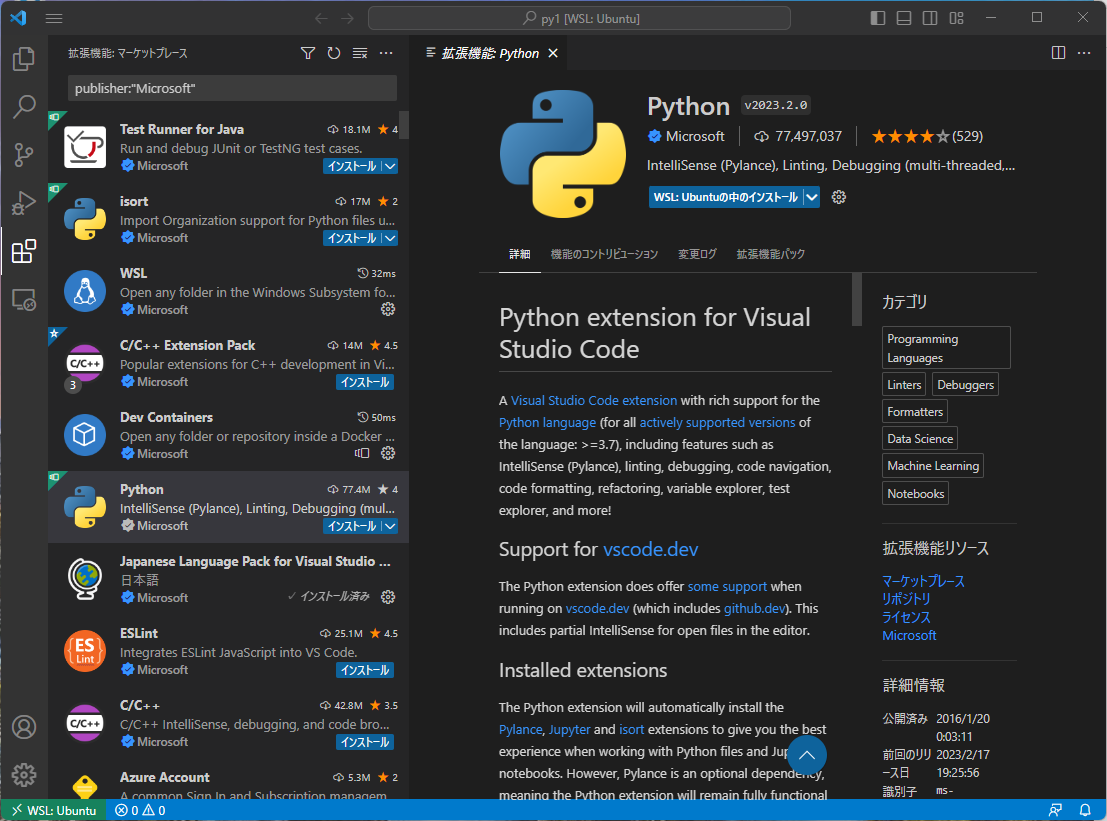Viewport: 1107px width, 821px height.
Task: Install the Test Runner for Java extension
Action: click(x=350, y=165)
